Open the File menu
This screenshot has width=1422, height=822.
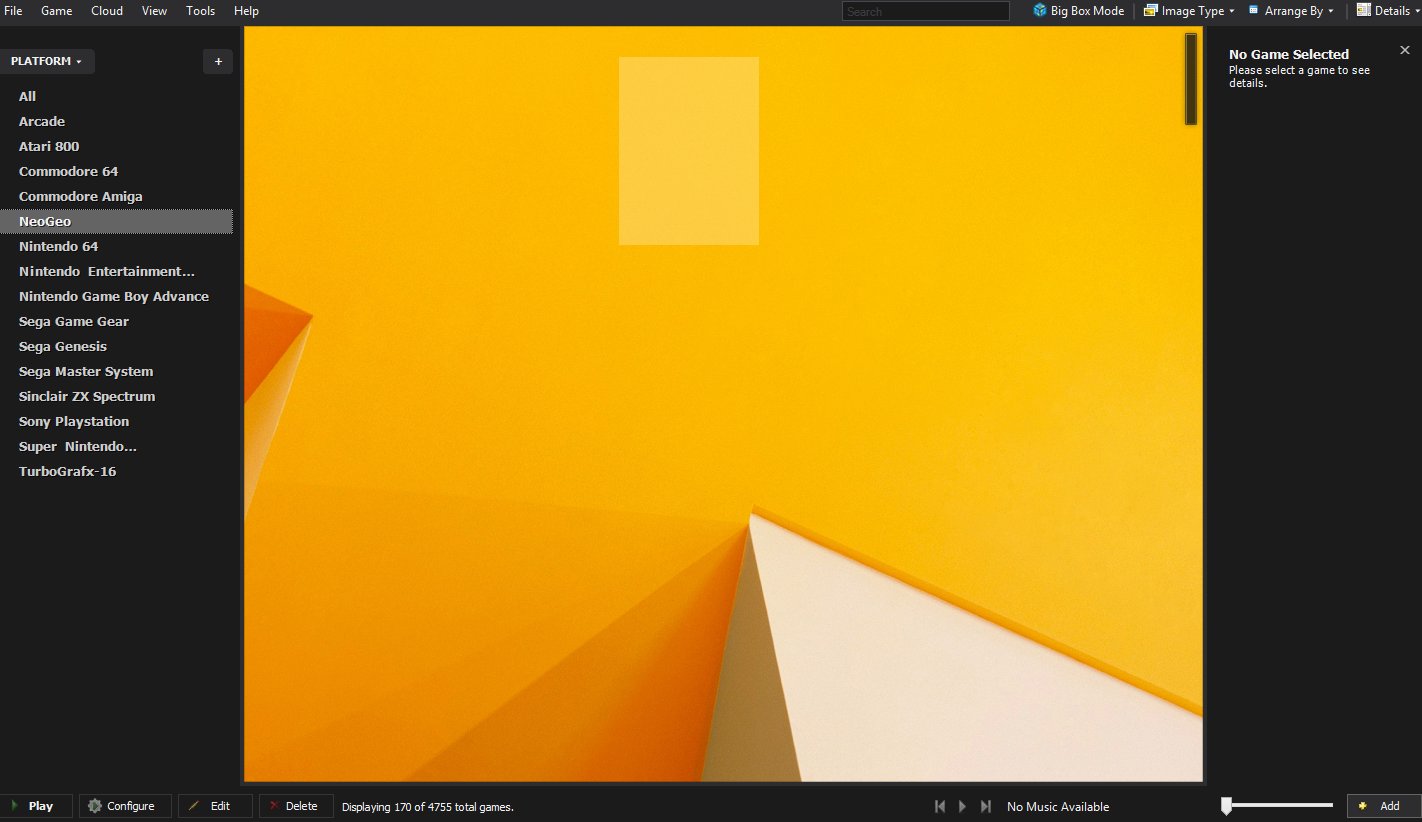(13, 11)
